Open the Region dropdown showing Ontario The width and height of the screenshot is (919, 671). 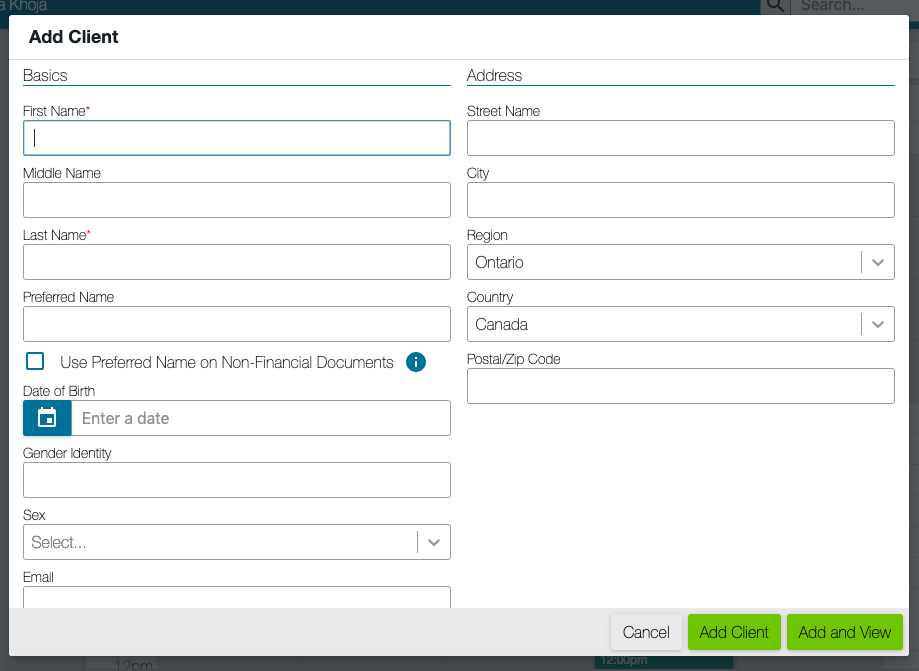877,262
